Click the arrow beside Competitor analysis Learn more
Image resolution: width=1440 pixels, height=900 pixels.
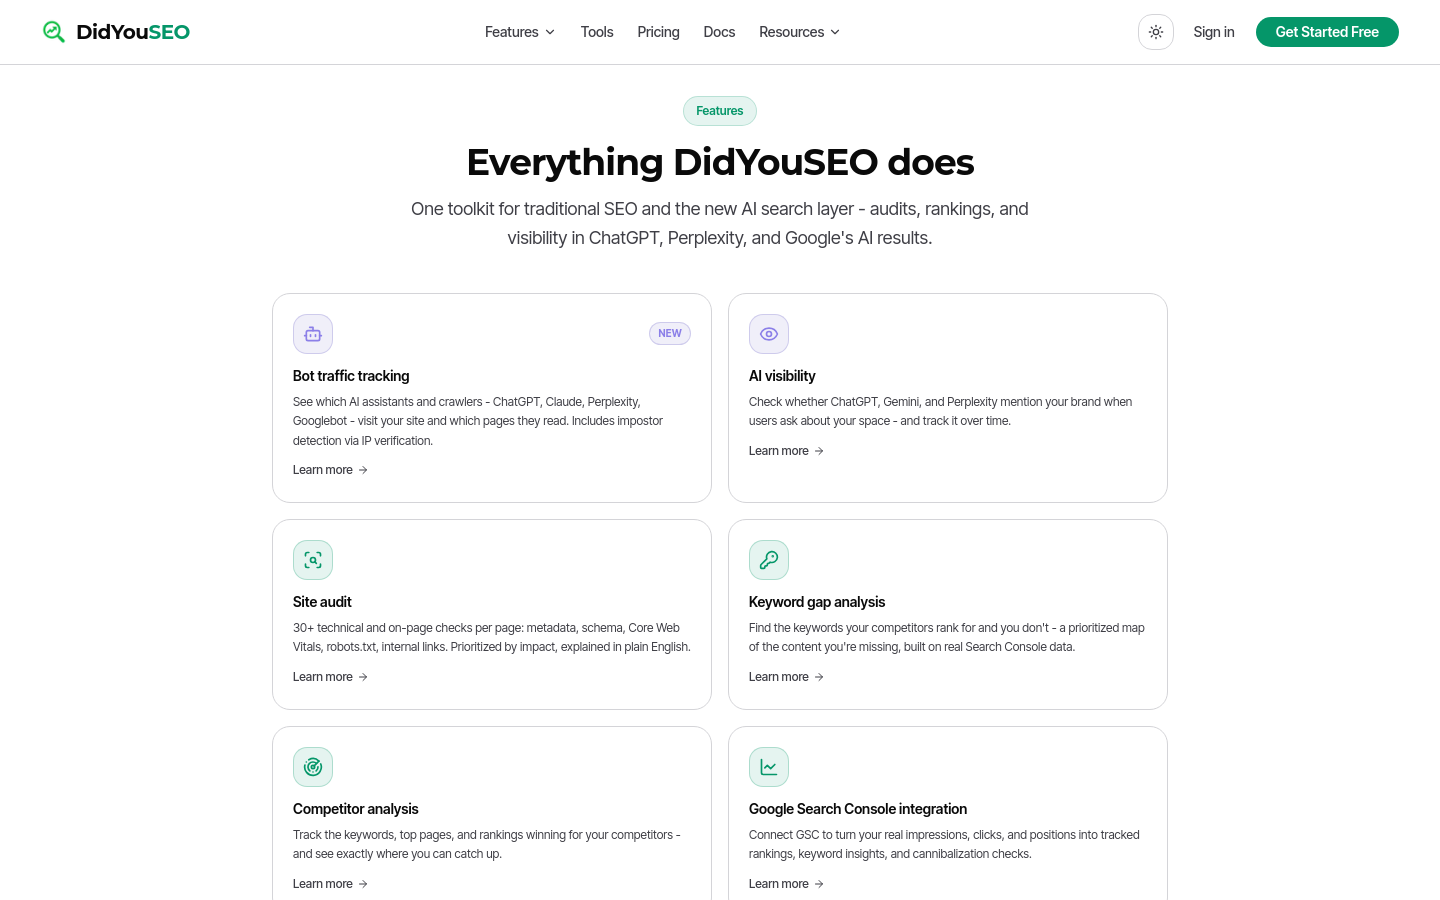[x=363, y=884]
